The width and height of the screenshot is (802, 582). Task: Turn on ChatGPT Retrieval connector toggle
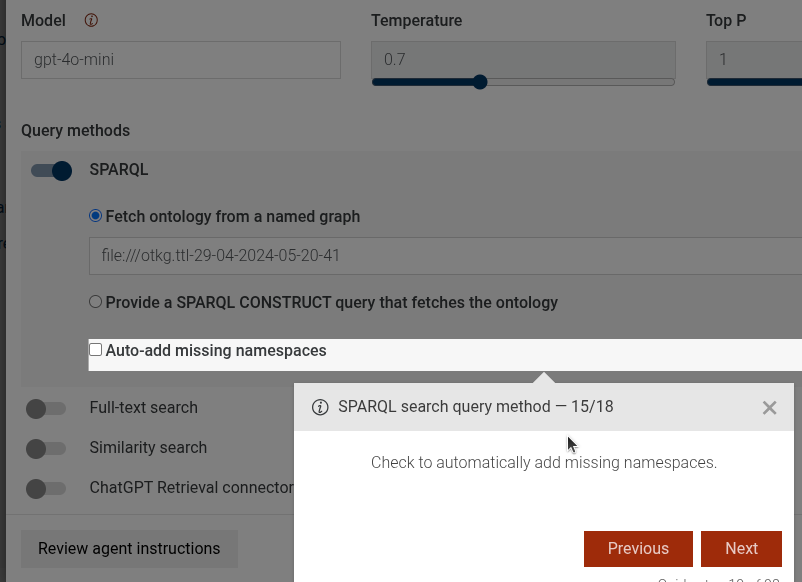(46, 488)
